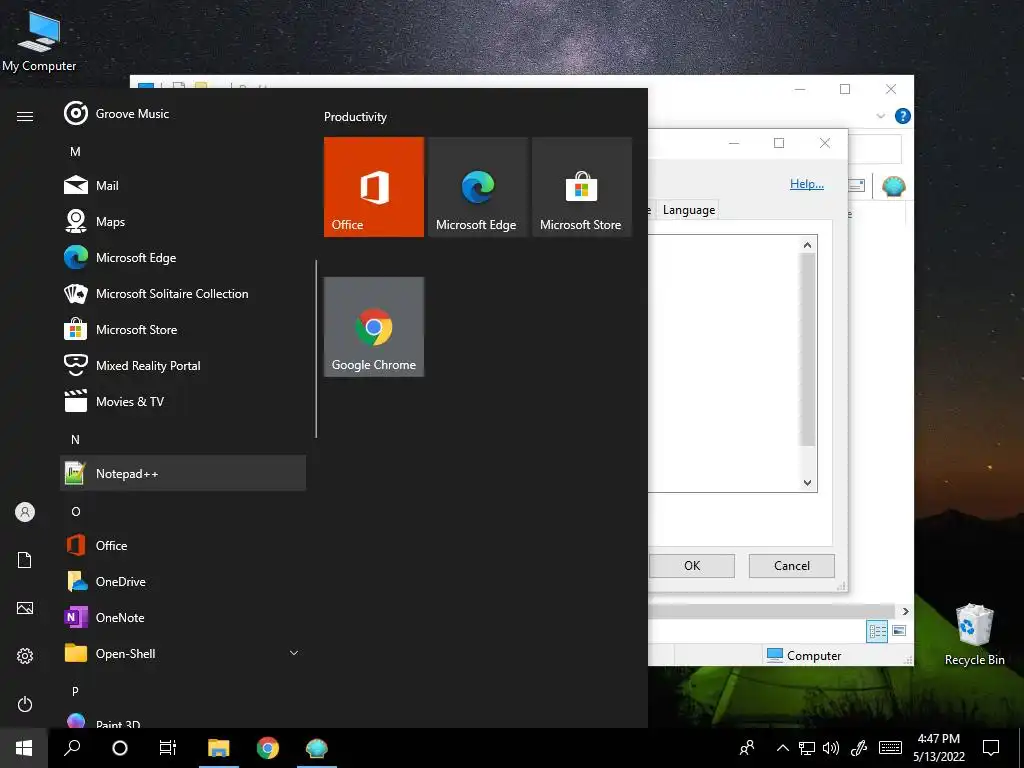Viewport: 1024px width, 768px height.
Task: Click the Windows Ink Workspace tray icon
Action: coord(859,748)
